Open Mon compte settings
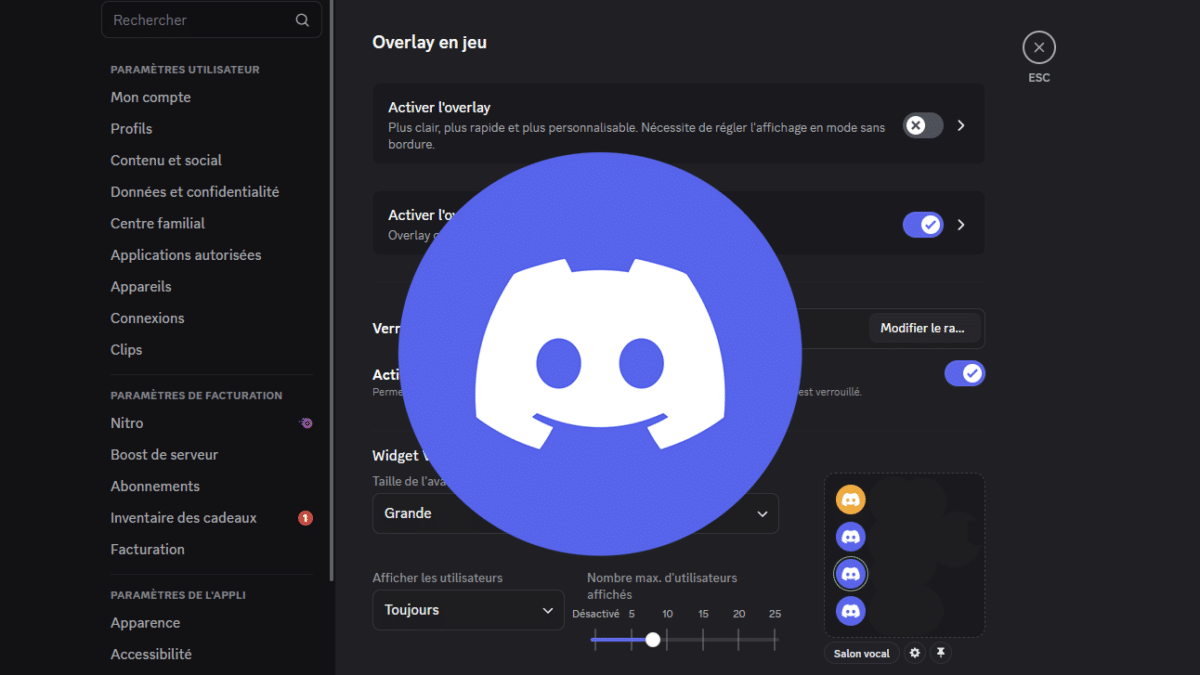 pos(151,97)
